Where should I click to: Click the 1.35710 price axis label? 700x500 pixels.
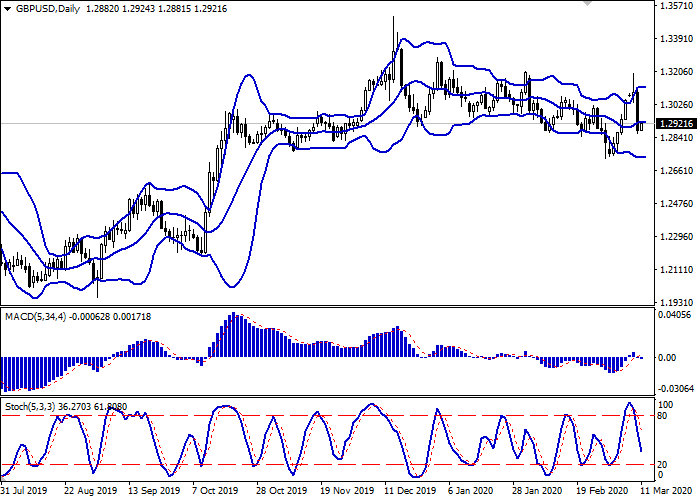click(676, 7)
